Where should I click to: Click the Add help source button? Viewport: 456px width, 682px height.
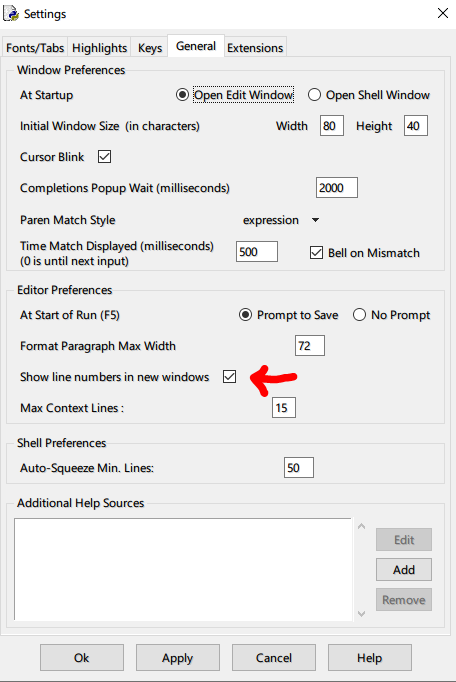click(x=404, y=570)
